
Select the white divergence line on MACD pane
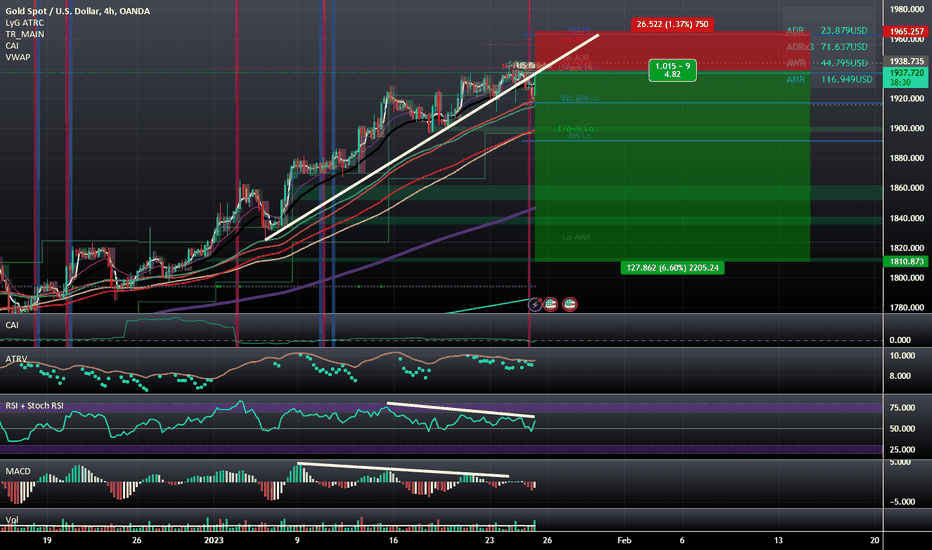(x=403, y=470)
